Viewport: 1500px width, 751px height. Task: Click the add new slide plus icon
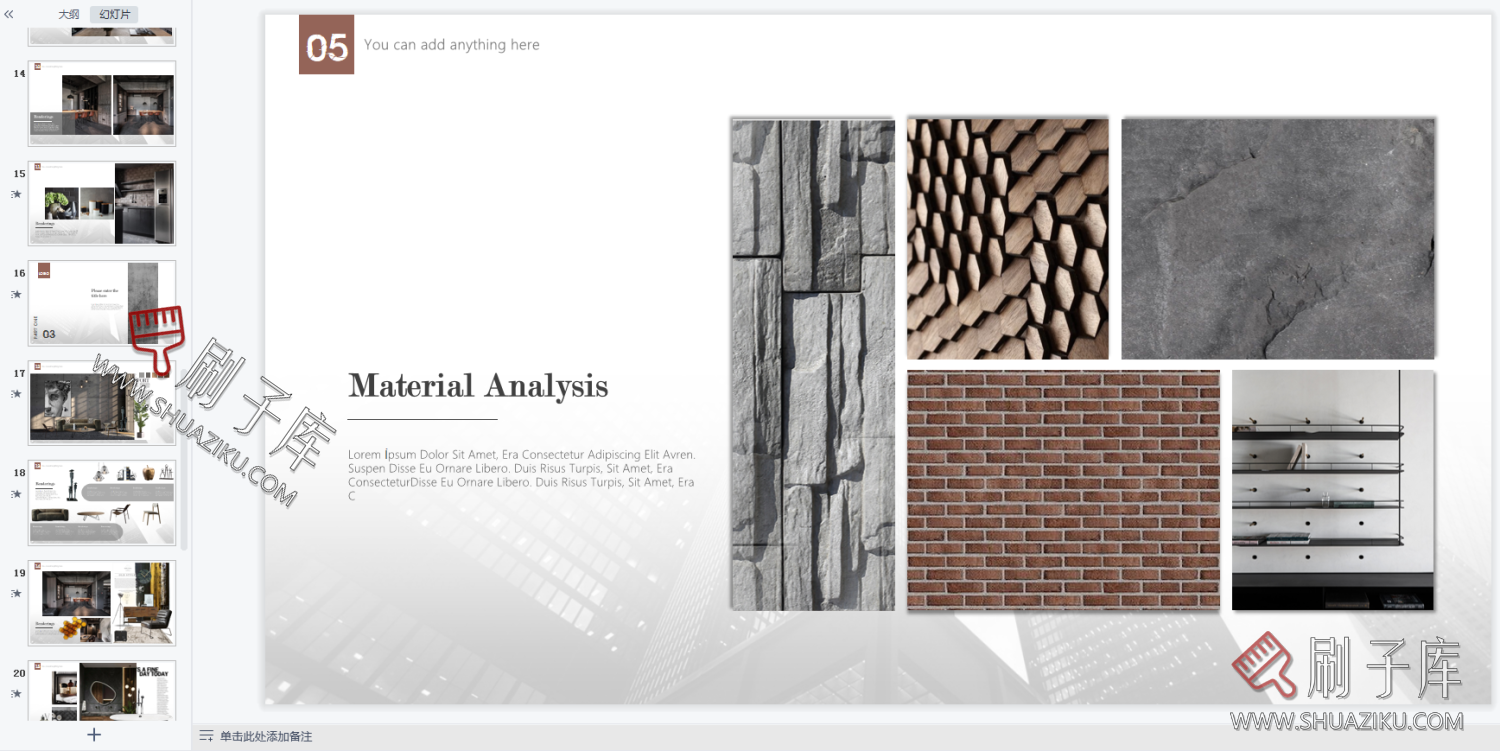pos(94,735)
